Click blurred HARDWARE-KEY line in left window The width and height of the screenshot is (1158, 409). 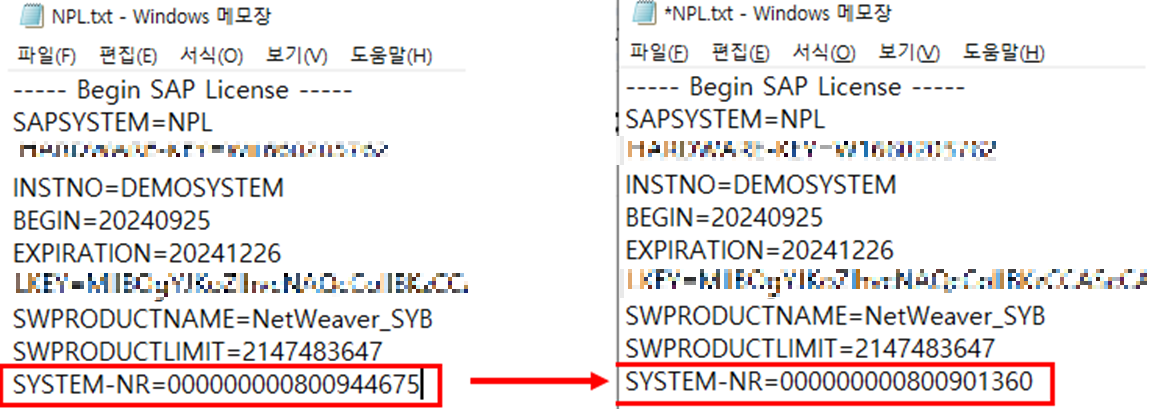point(203,151)
